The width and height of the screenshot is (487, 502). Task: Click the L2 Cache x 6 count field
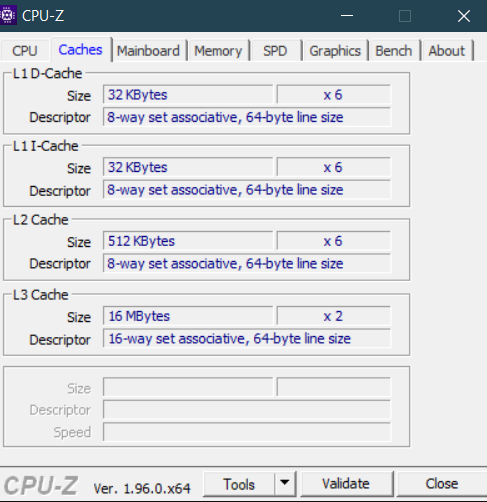333,241
